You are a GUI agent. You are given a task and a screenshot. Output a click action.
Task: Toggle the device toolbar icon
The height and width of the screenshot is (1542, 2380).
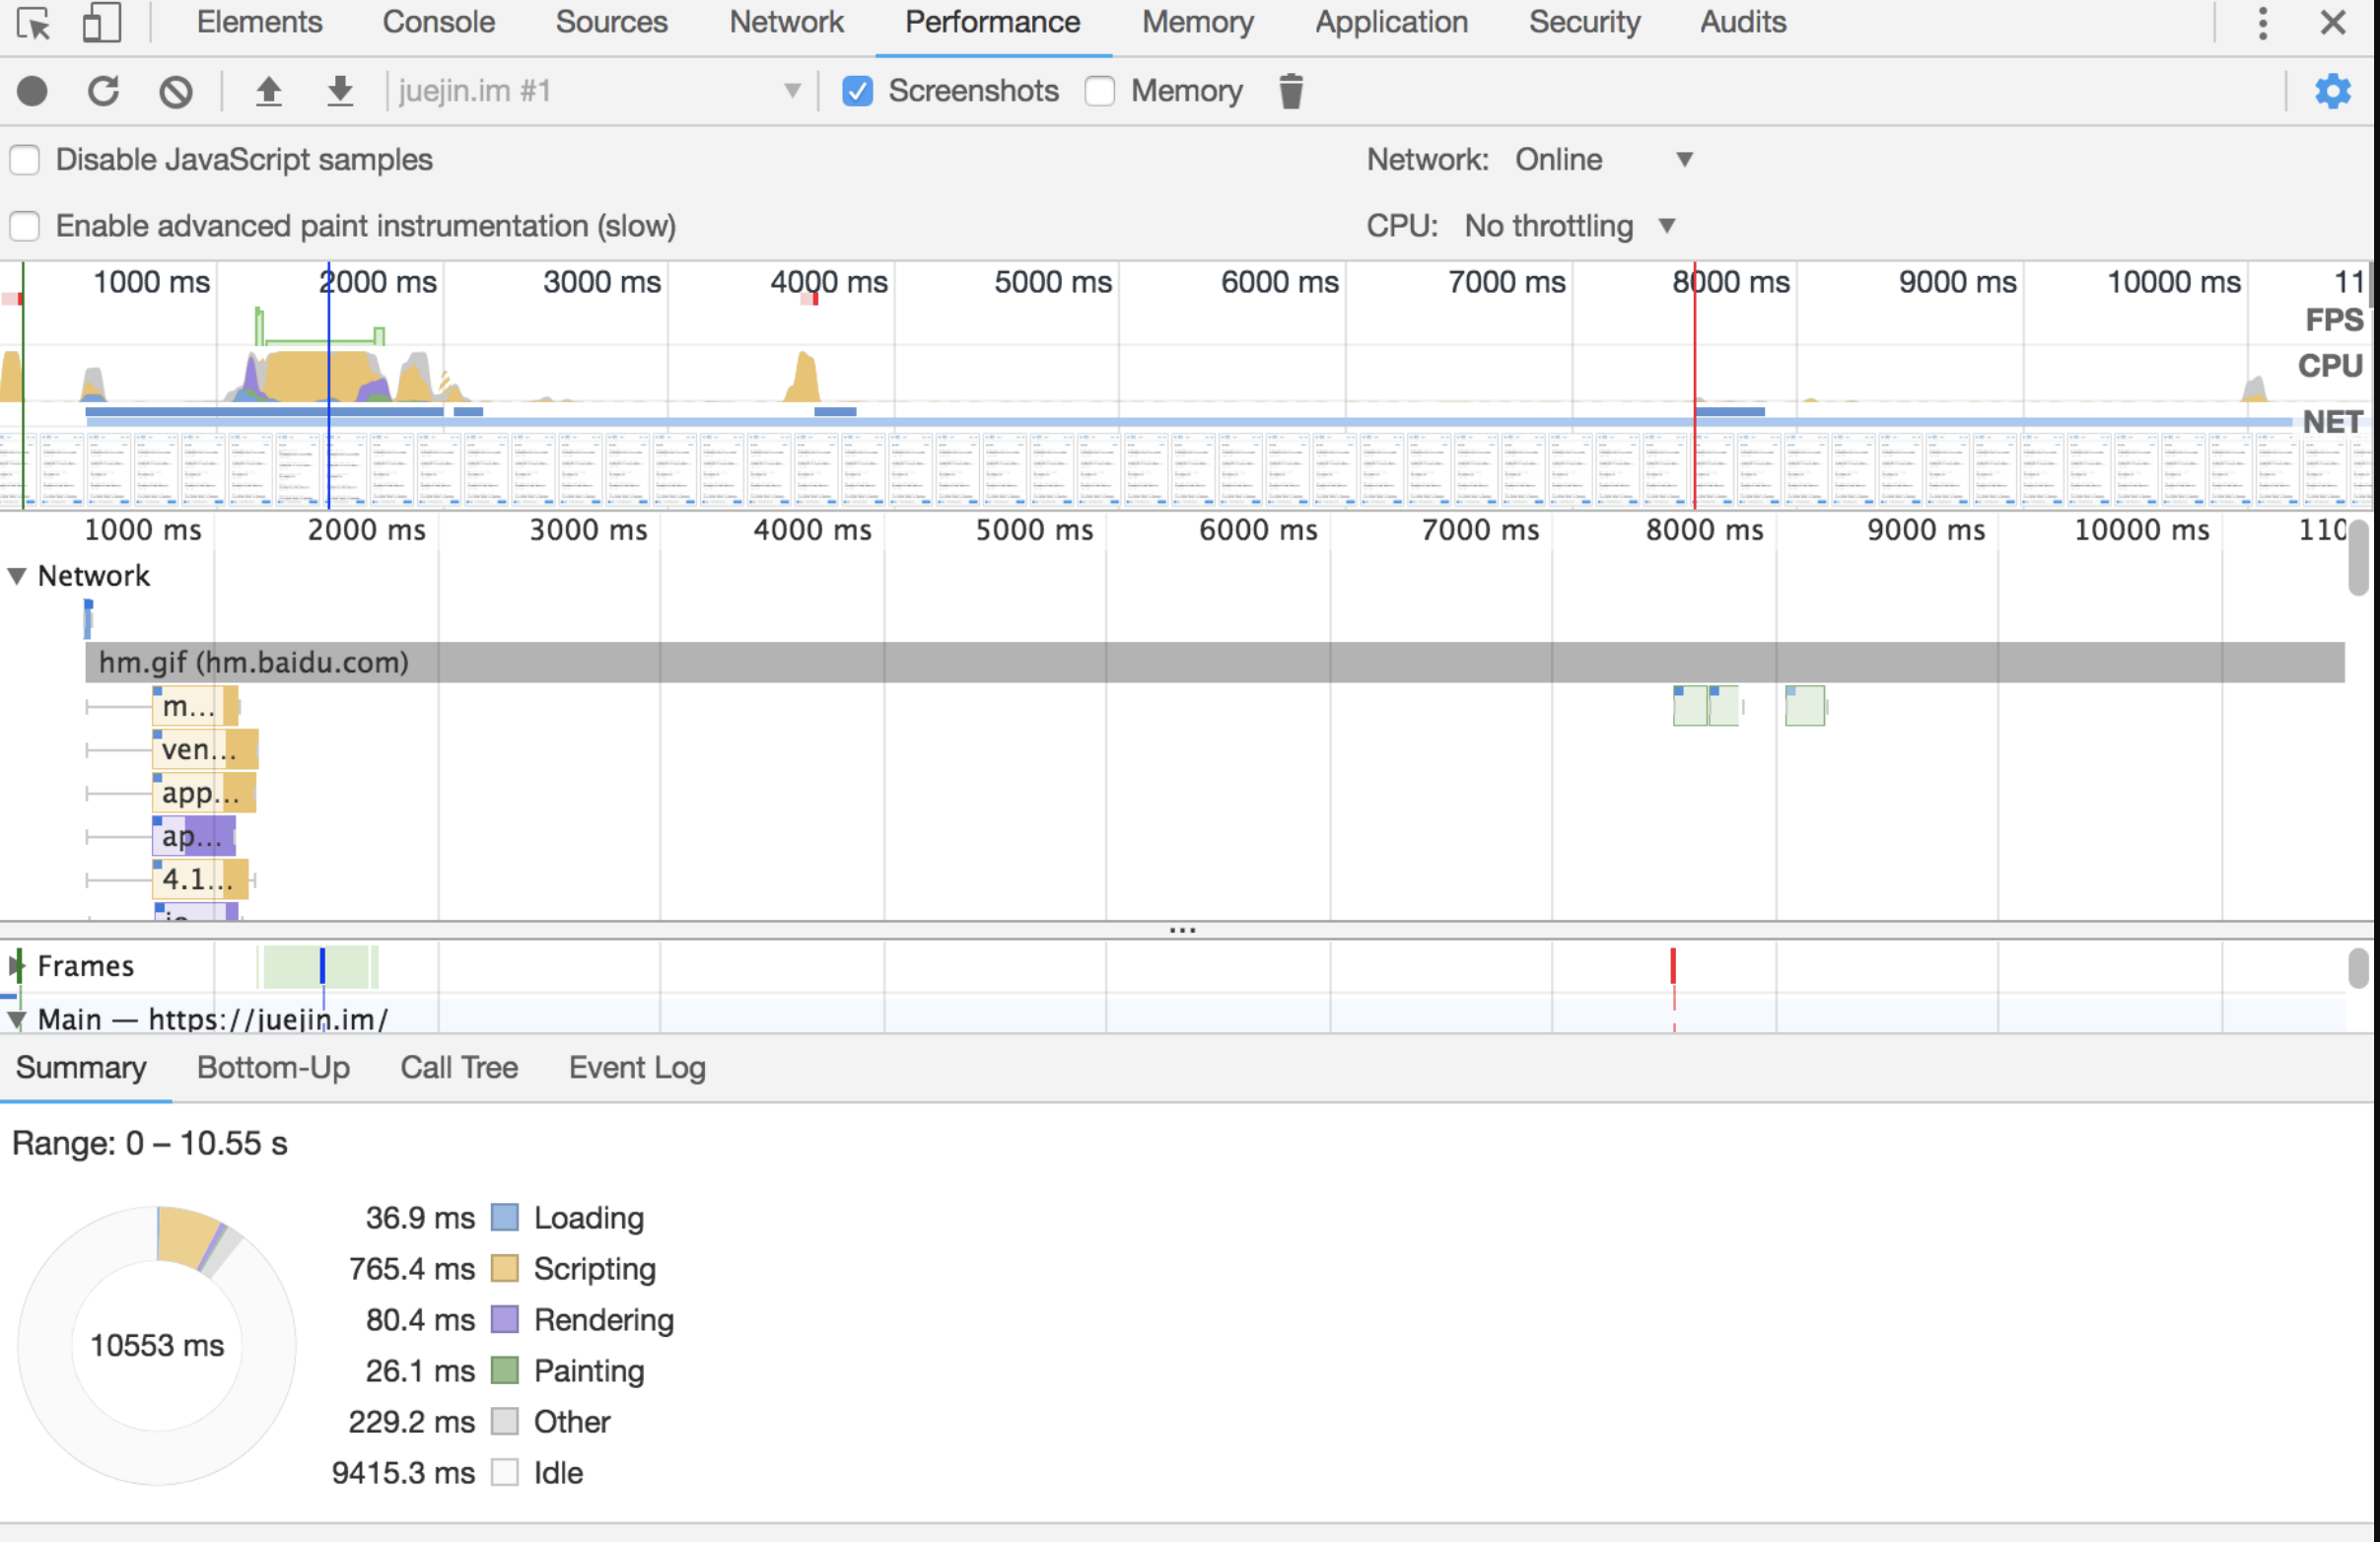101,22
